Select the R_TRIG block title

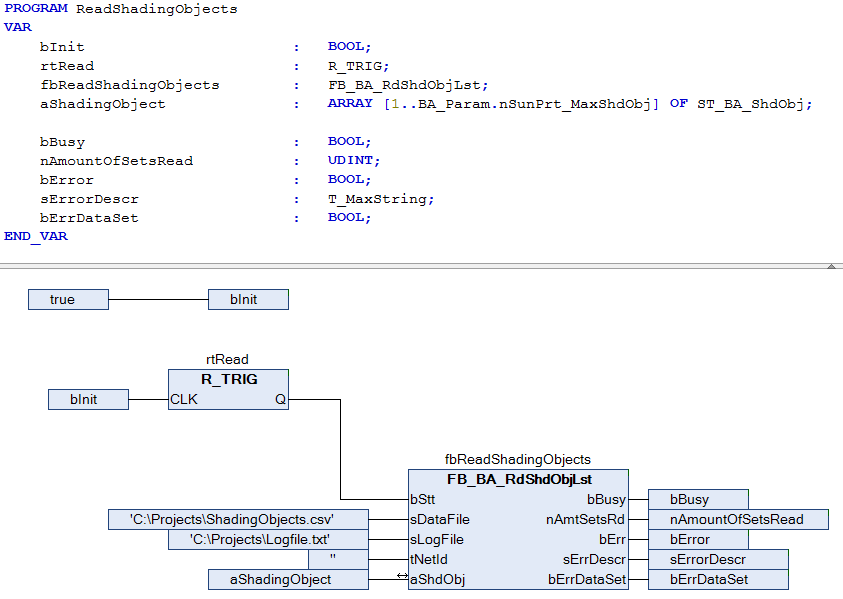(x=229, y=380)
